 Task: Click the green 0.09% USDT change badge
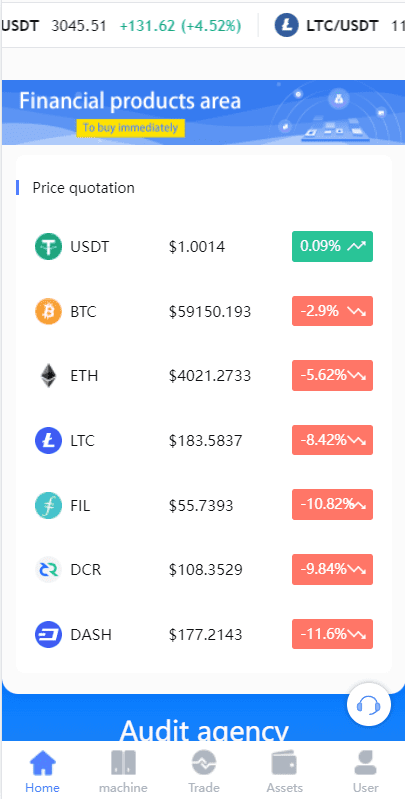tap(332, 247)
